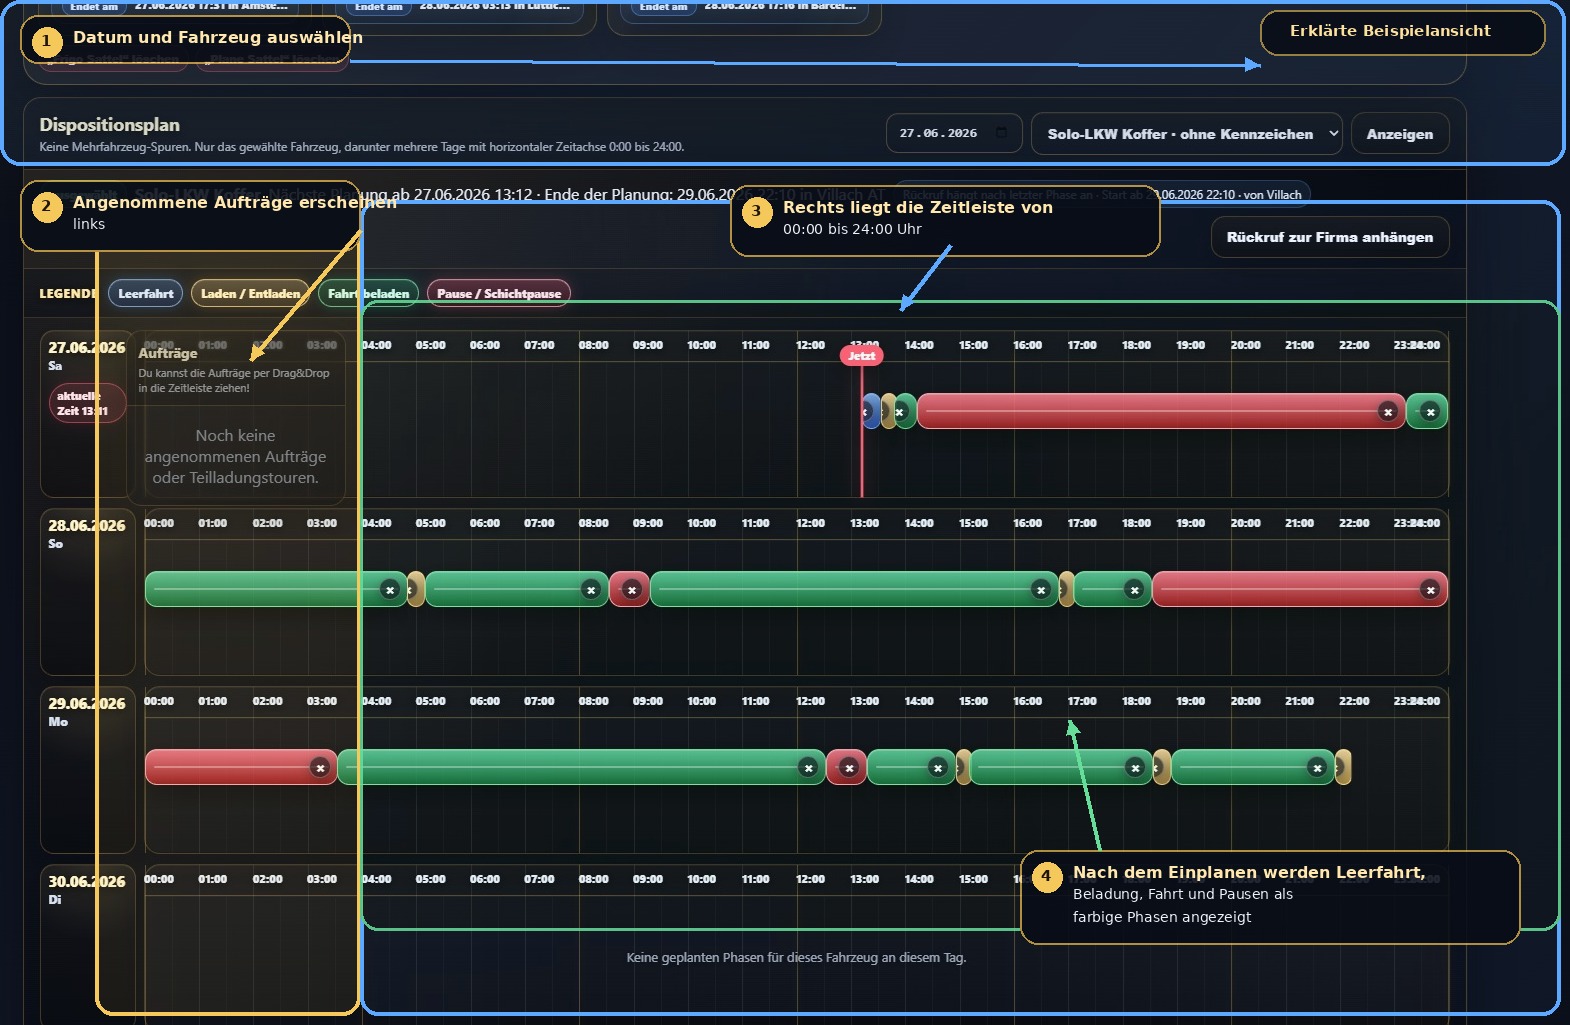Select the yellow phase near 18:30 on 29.06.2026

point(1162,768)
